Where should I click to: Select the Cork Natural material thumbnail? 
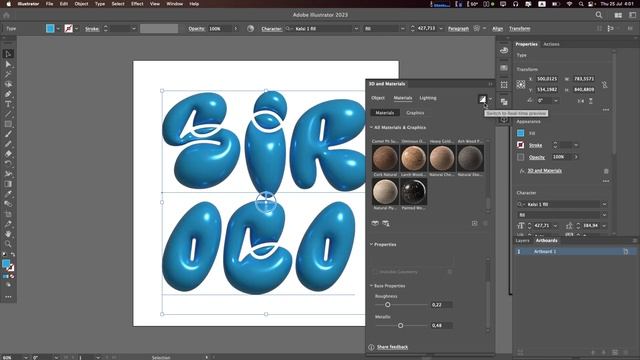tap(385, 158)
